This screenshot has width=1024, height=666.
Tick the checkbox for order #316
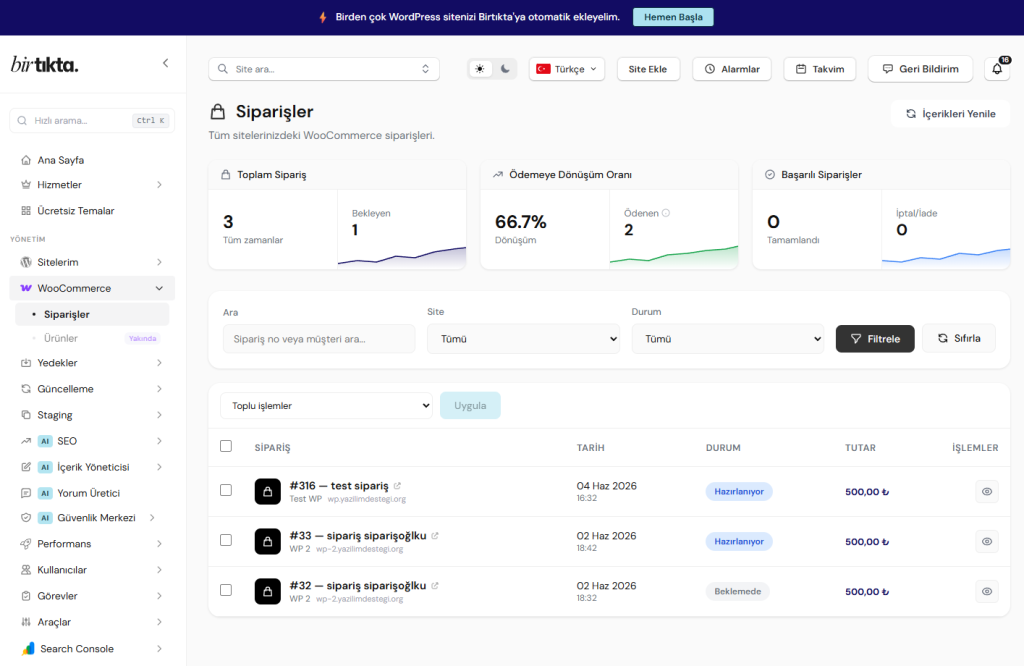tap(226, 490)
